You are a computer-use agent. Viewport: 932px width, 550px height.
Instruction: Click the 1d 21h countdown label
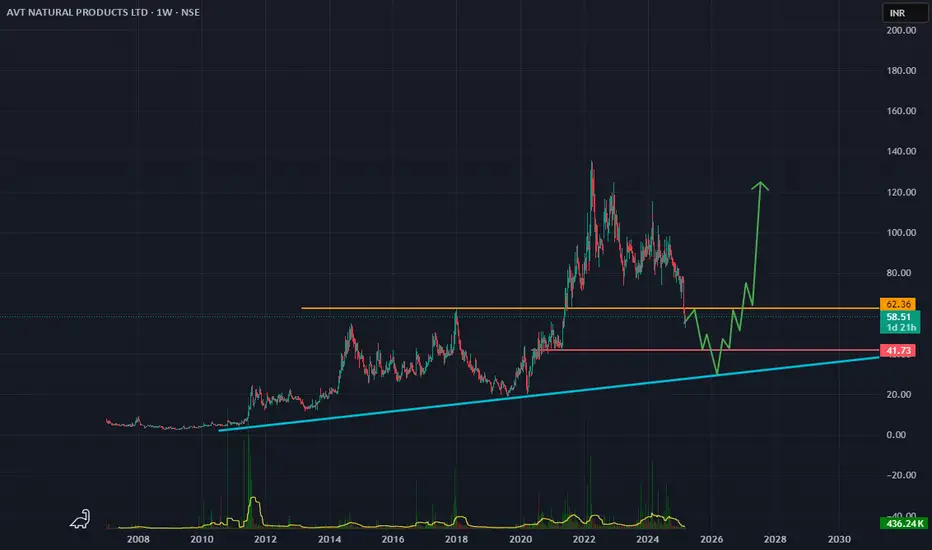(x=899, y=328)
